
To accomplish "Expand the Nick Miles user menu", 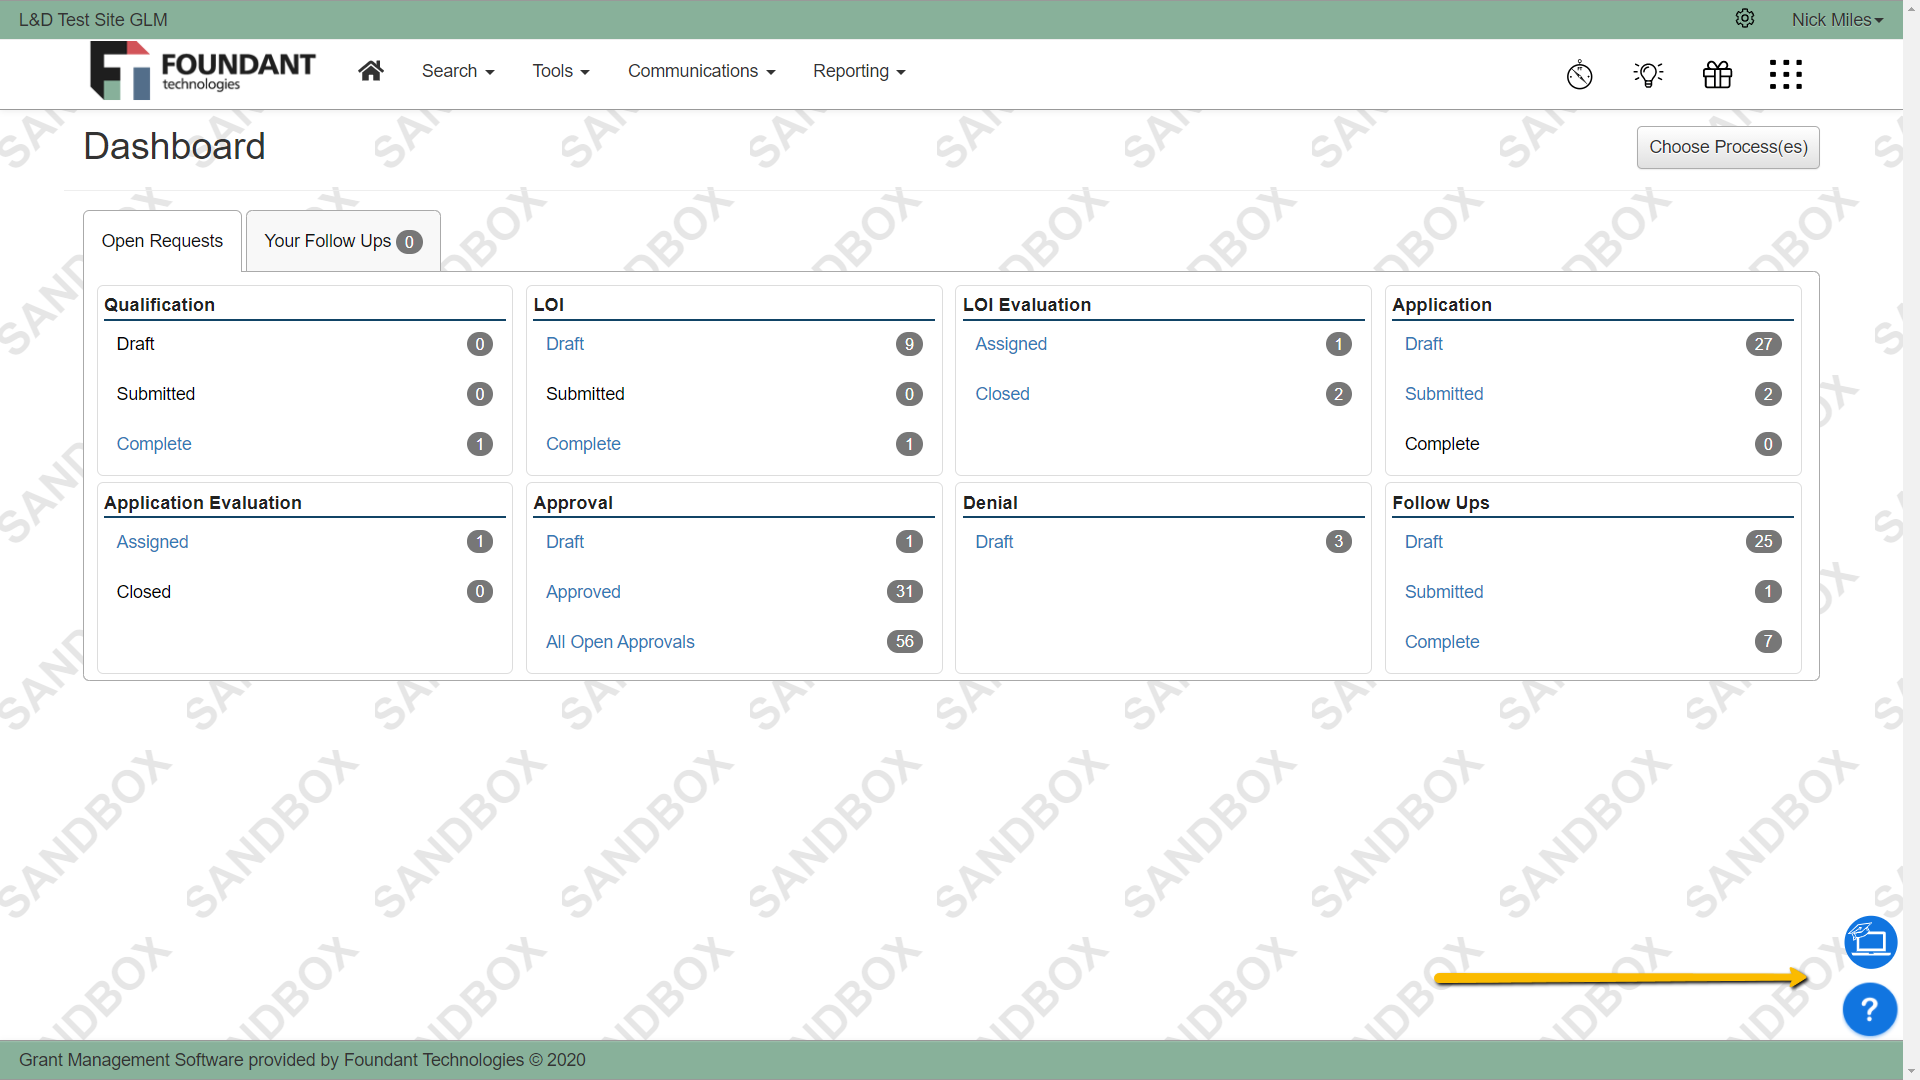I will [x=1837, y=20].
